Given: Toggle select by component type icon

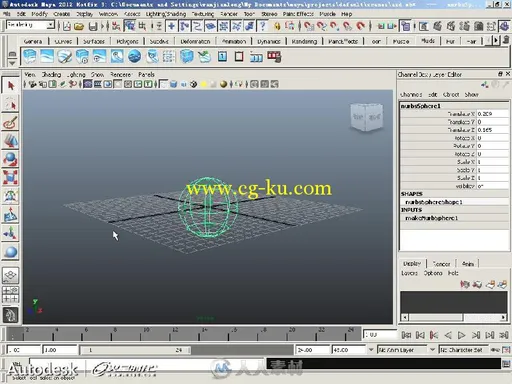Looking at the screenshot, I should click(142, 26).
